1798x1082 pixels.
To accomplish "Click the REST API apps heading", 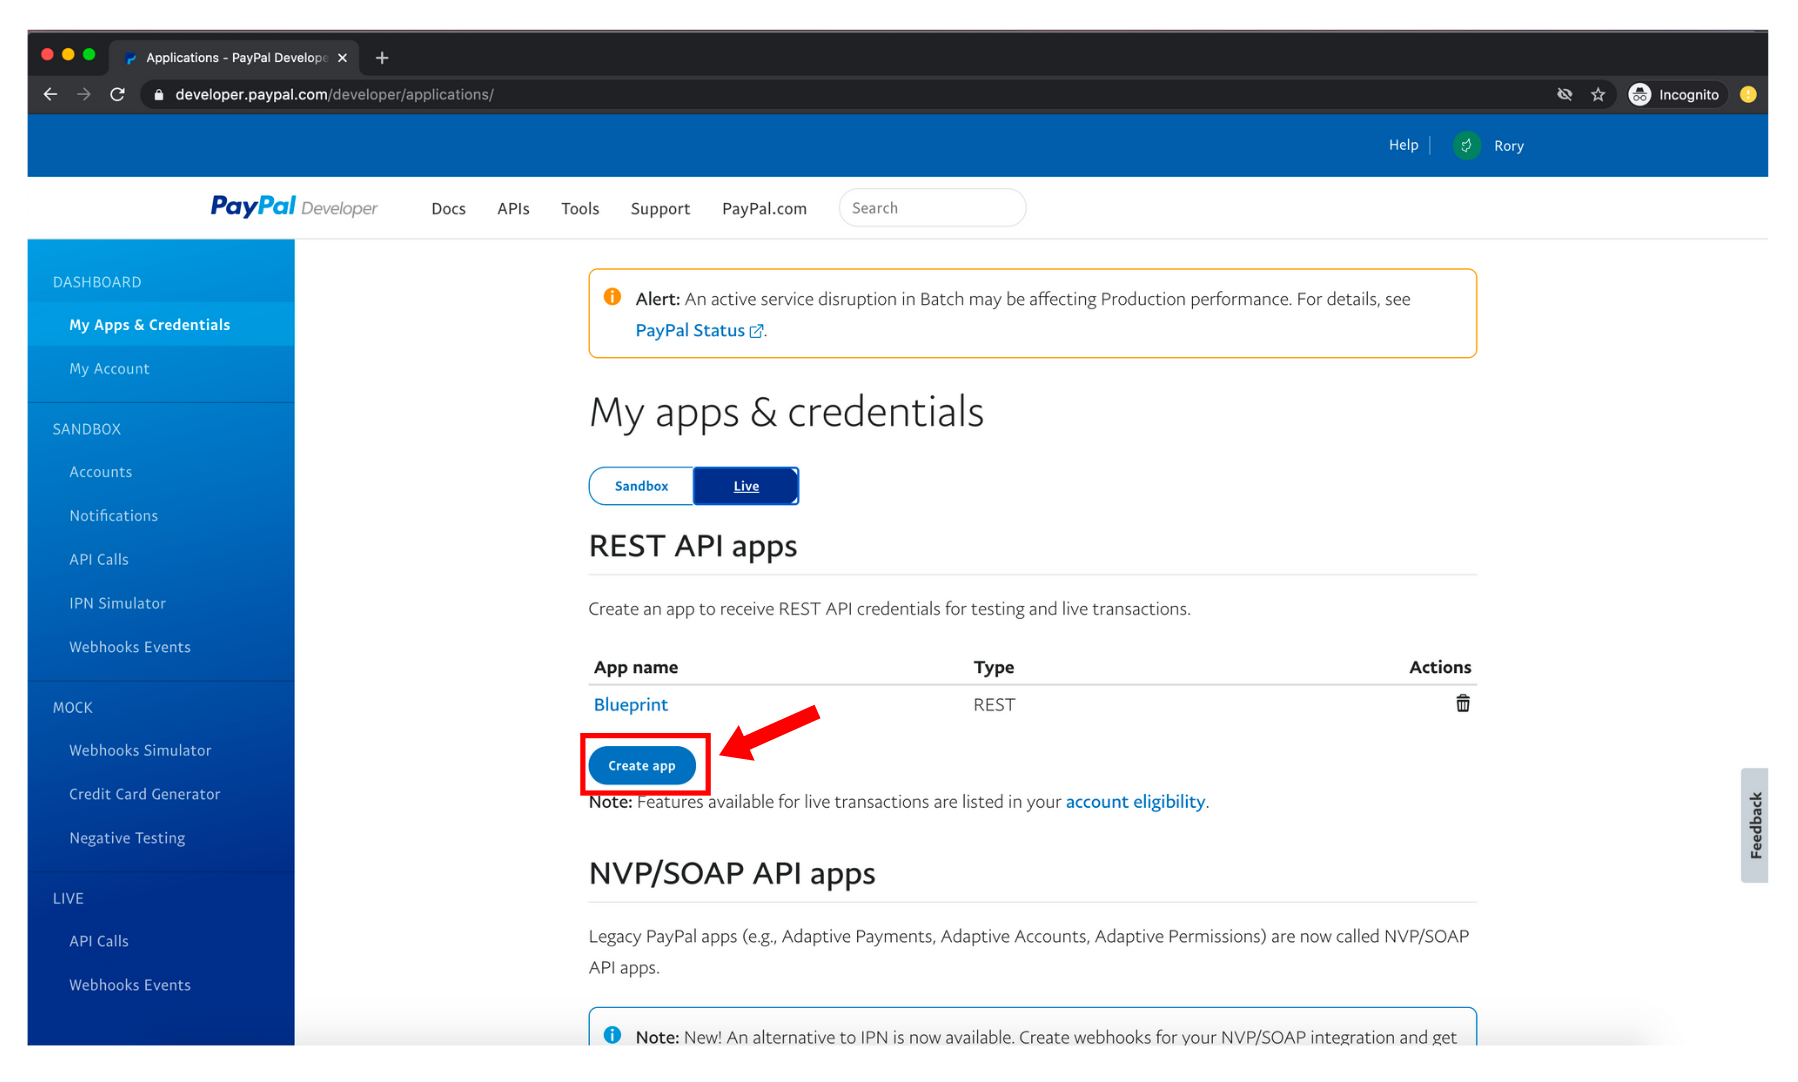I will (693, 546).
